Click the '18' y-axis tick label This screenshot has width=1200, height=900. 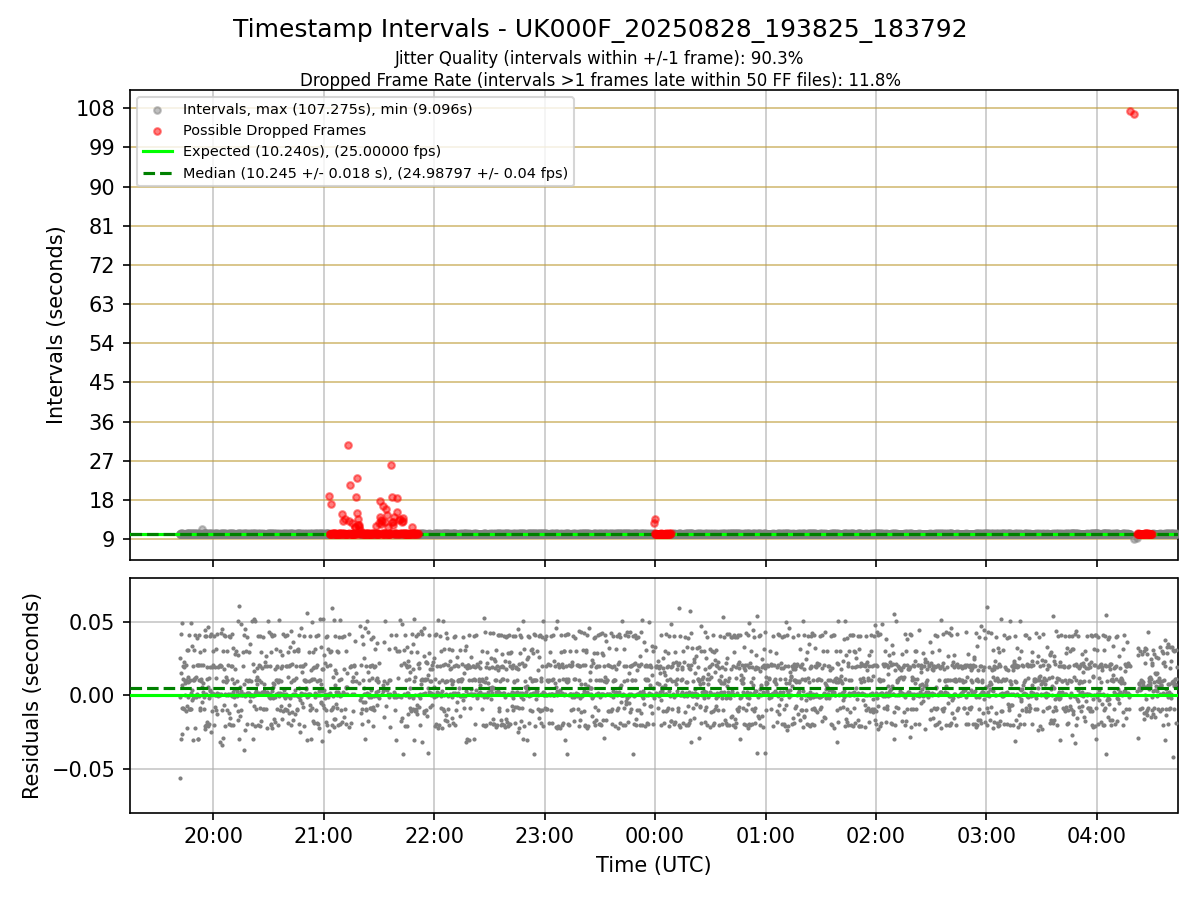click(x=102, y=500)
